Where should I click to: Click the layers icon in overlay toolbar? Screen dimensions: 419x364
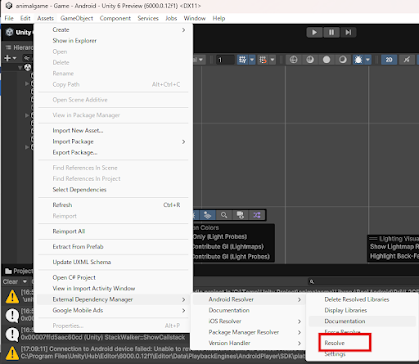click(207, 215)
